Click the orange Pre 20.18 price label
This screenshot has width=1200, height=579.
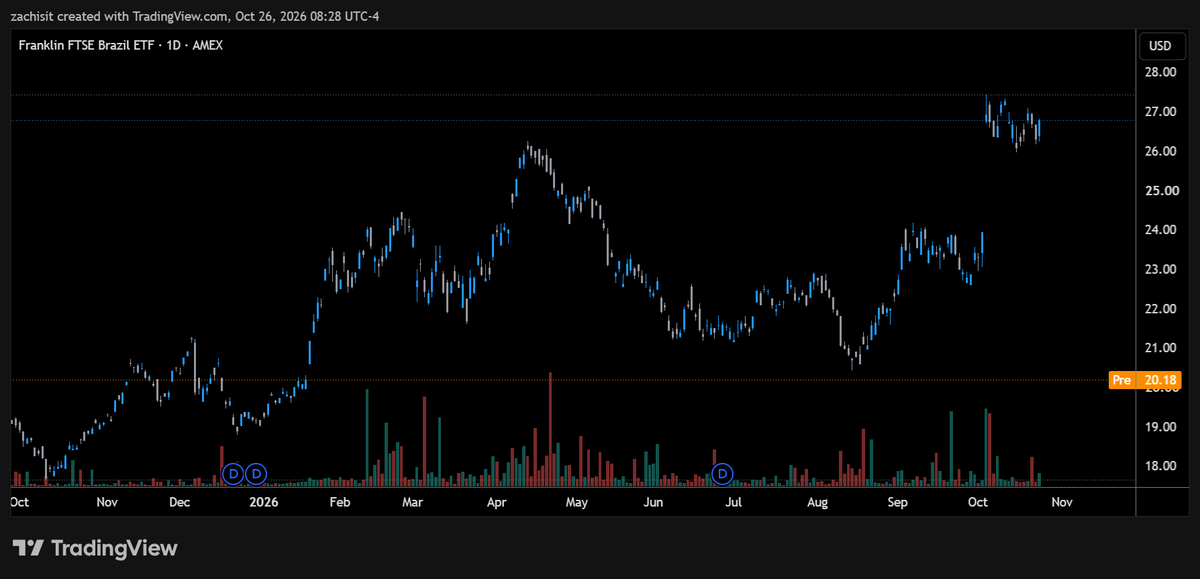(x=1145, y=380)
